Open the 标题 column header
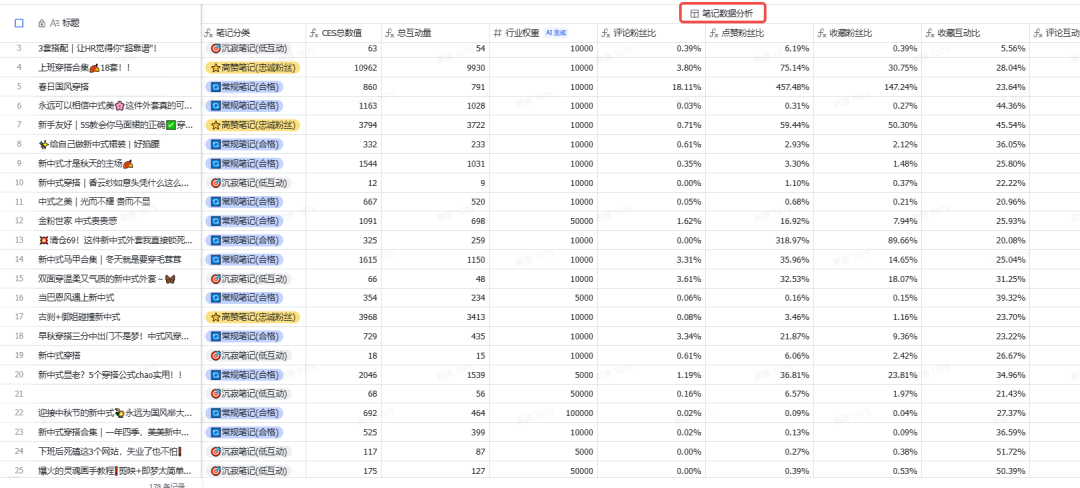 coord(70,23)
